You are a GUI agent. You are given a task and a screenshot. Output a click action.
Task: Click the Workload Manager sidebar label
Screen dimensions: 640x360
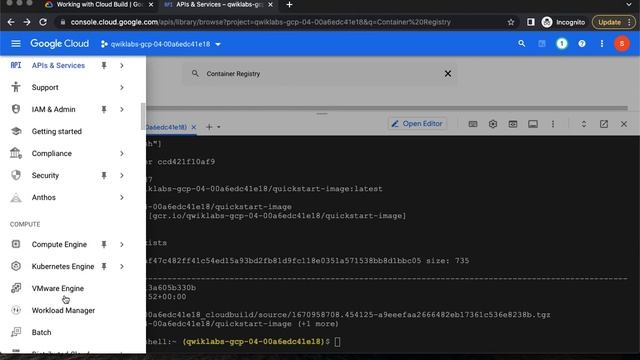pyautogui.click(x=63, y=311)
